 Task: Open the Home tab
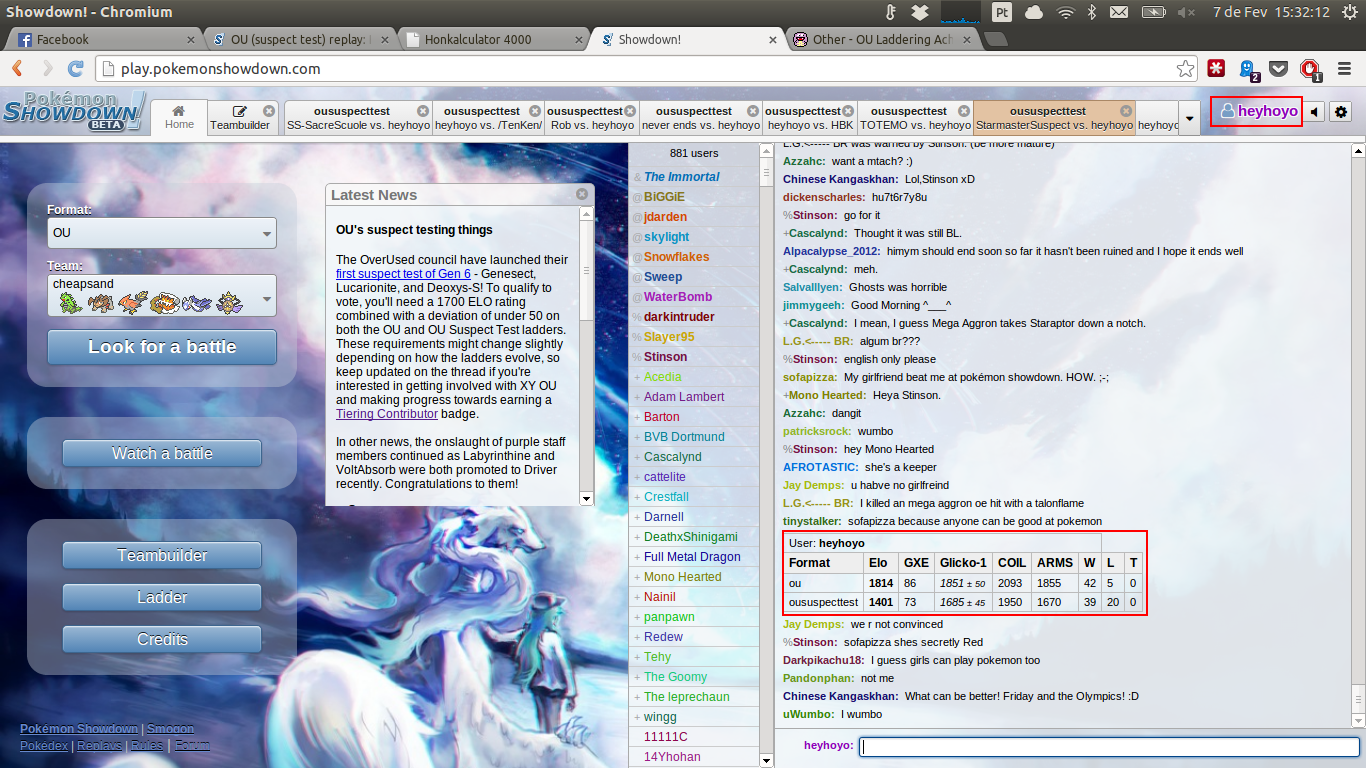pyautogui.click(x=179, y=117)
